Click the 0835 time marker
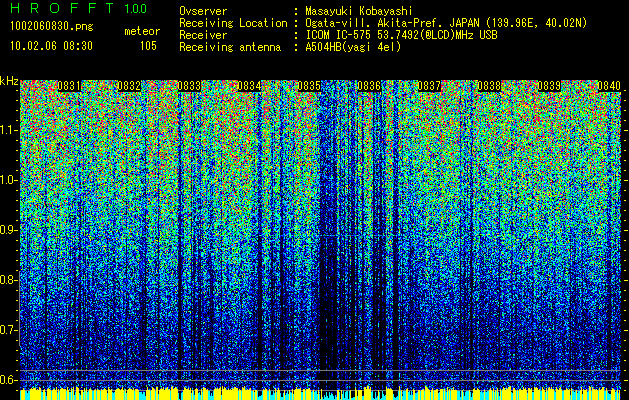This screenshot has width=629, height=400. coord(309,86)
